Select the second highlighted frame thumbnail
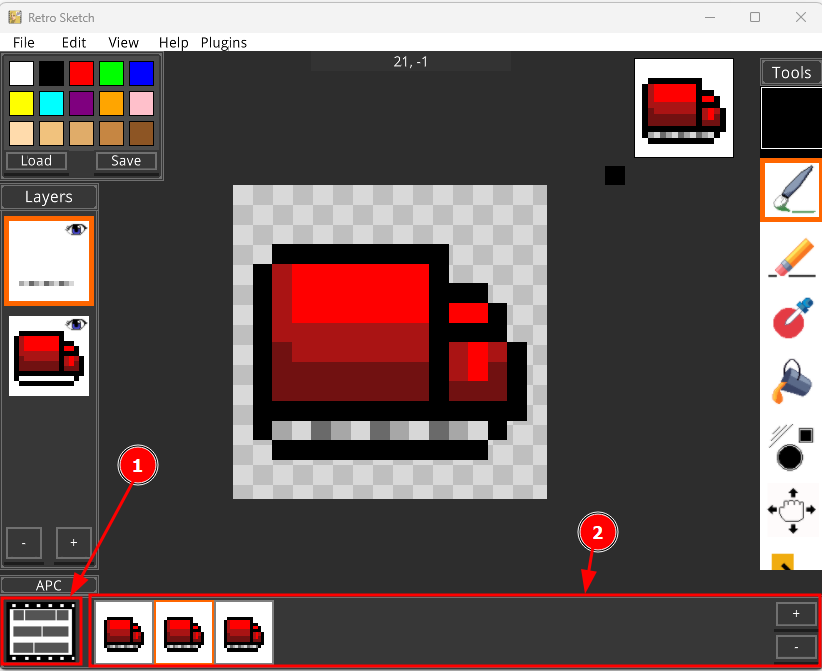Screen dimensions: 822x671 [184, 632]
